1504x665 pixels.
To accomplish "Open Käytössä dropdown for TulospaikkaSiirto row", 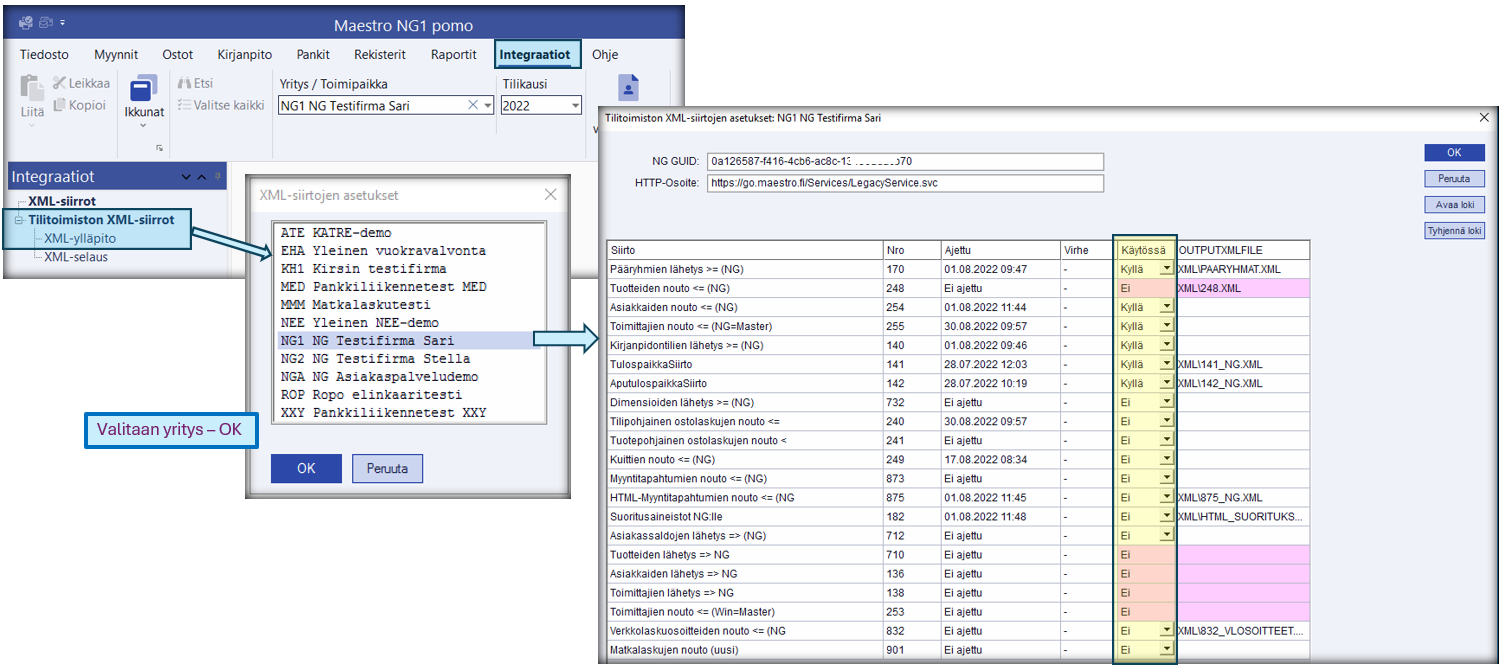I will click(1166, 364).
